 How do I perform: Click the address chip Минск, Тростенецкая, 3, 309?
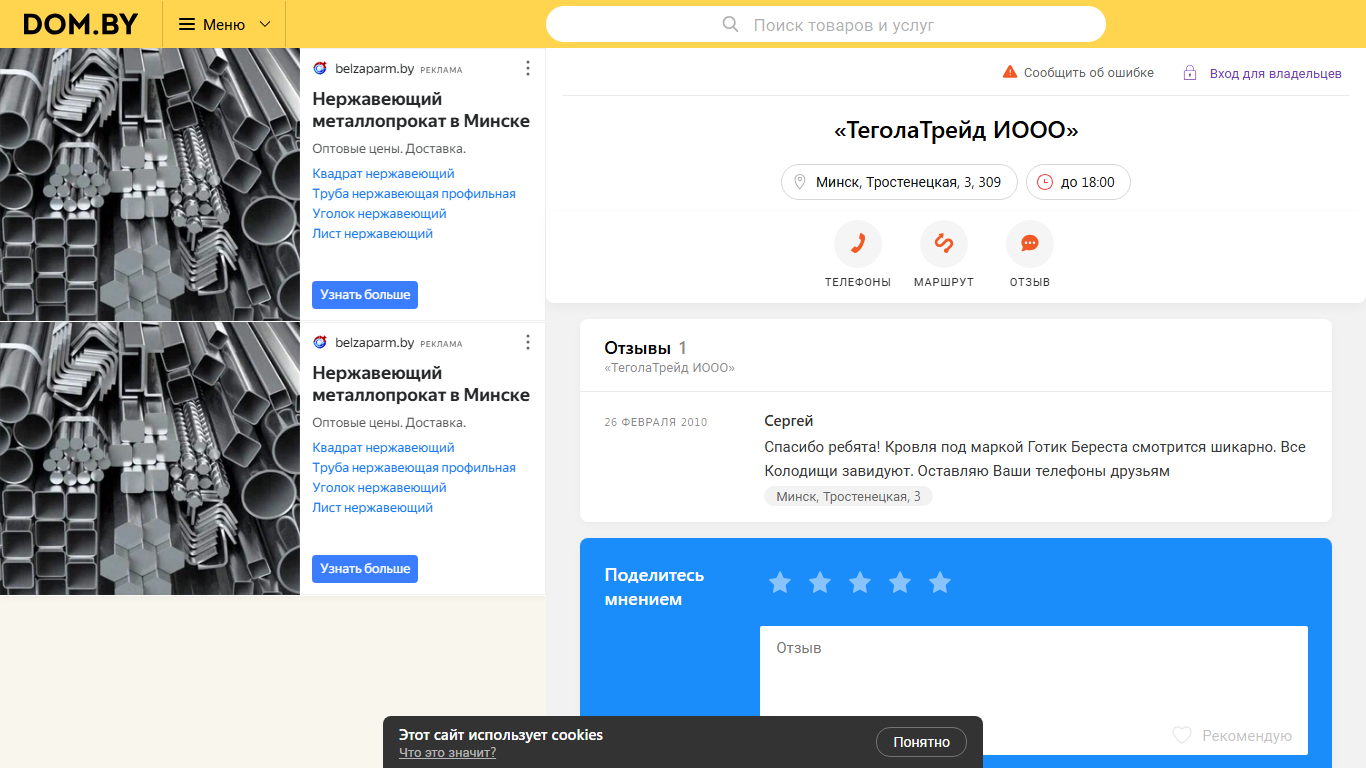pyautogui.click(x=898, y=182)
